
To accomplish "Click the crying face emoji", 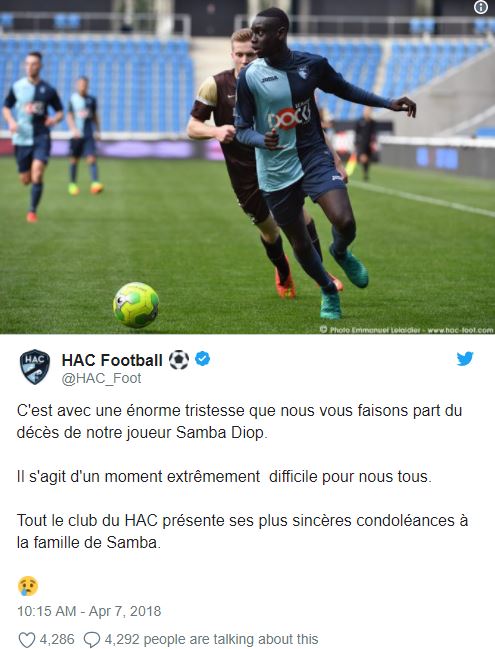I will [x=28, y=586].
